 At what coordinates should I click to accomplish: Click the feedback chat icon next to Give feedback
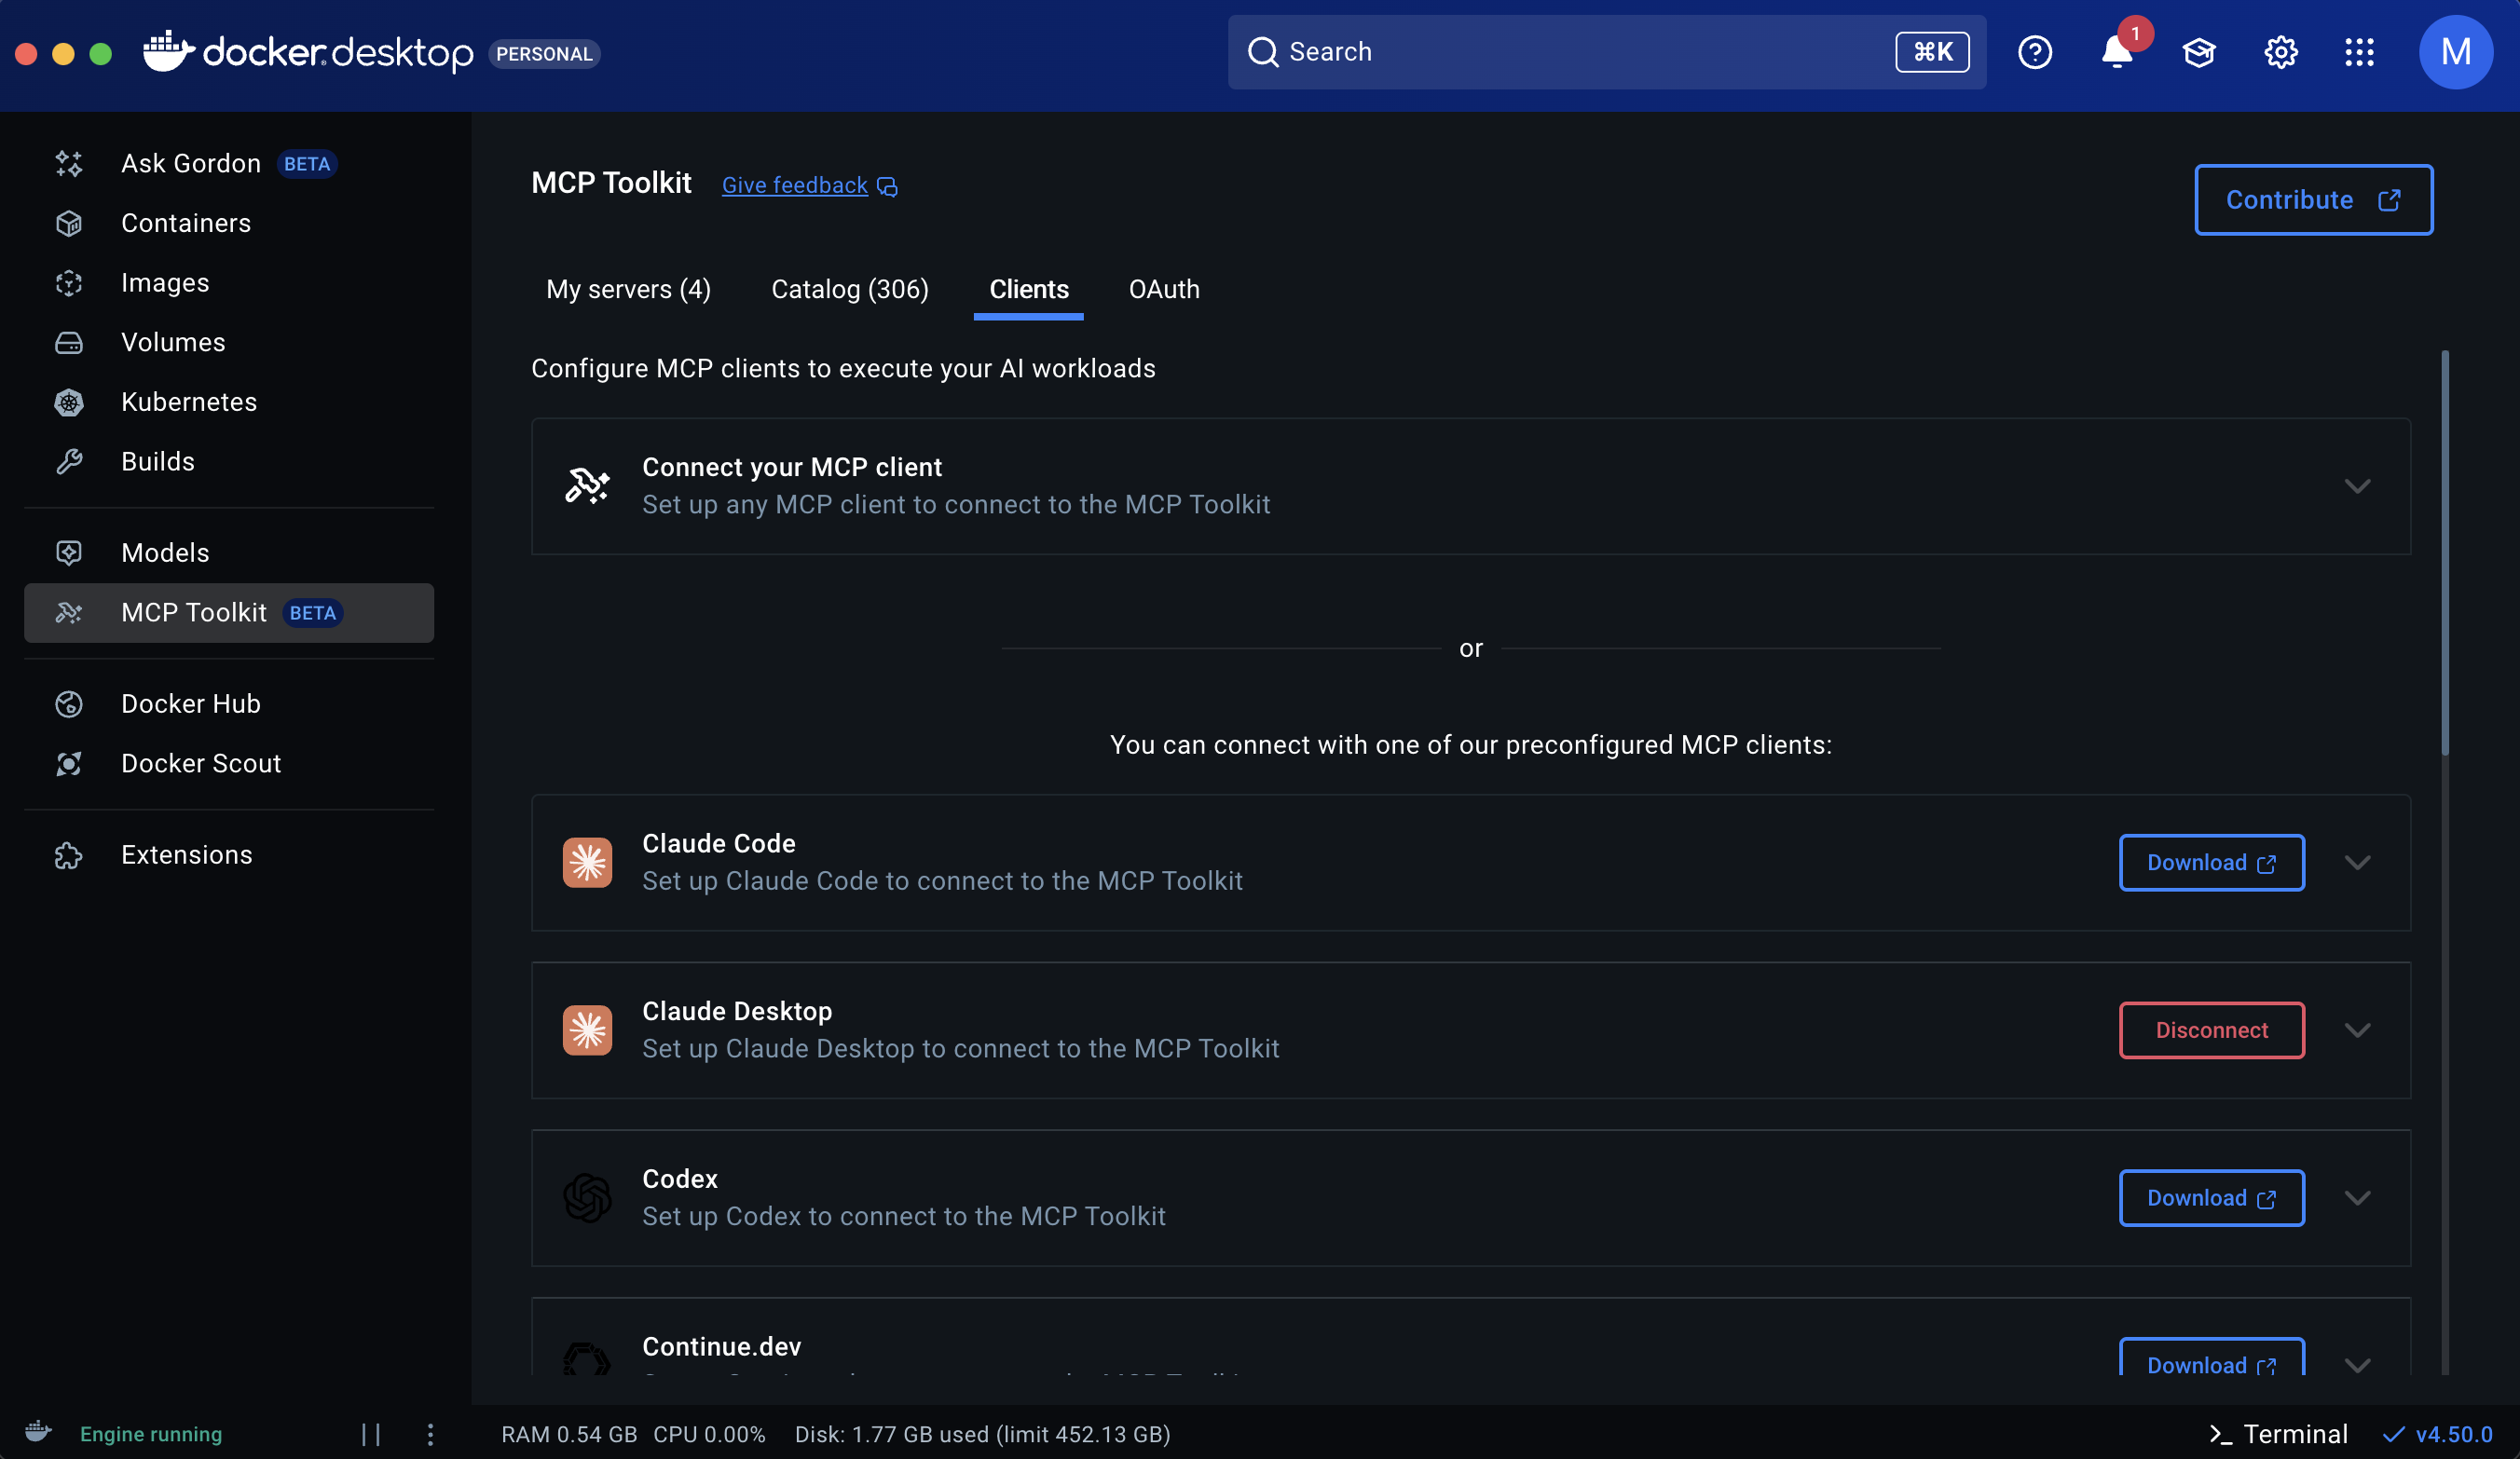click(x=887, y=187)
